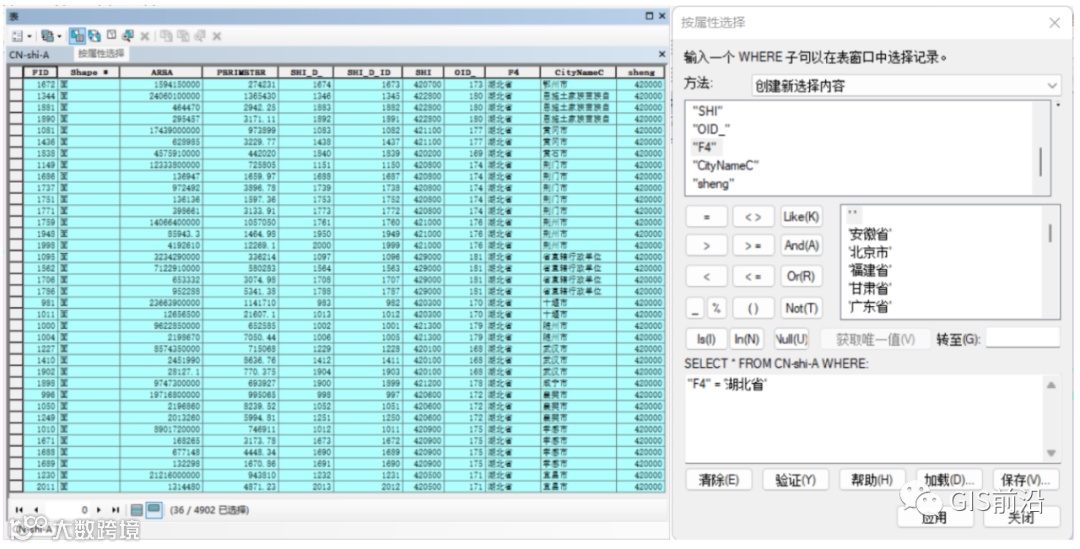Viewport: 1080px width, 549px height.
Task: Click the less-than (<) operator button
Action: (x=706, y=277)
